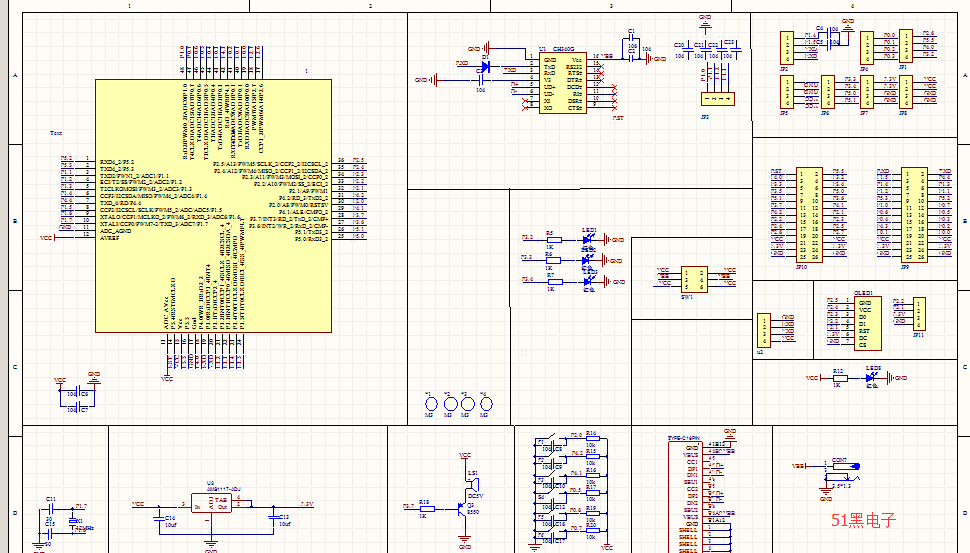The image size is (970, 553).
Task: Select the SW1 switch component
Action: (689, 279)
